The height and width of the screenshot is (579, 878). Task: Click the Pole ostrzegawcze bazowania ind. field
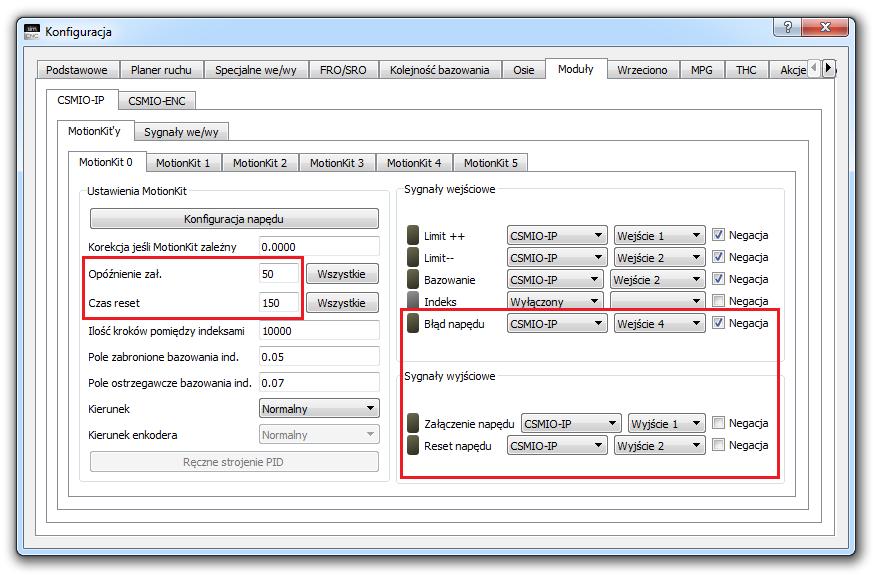(319, 383)
